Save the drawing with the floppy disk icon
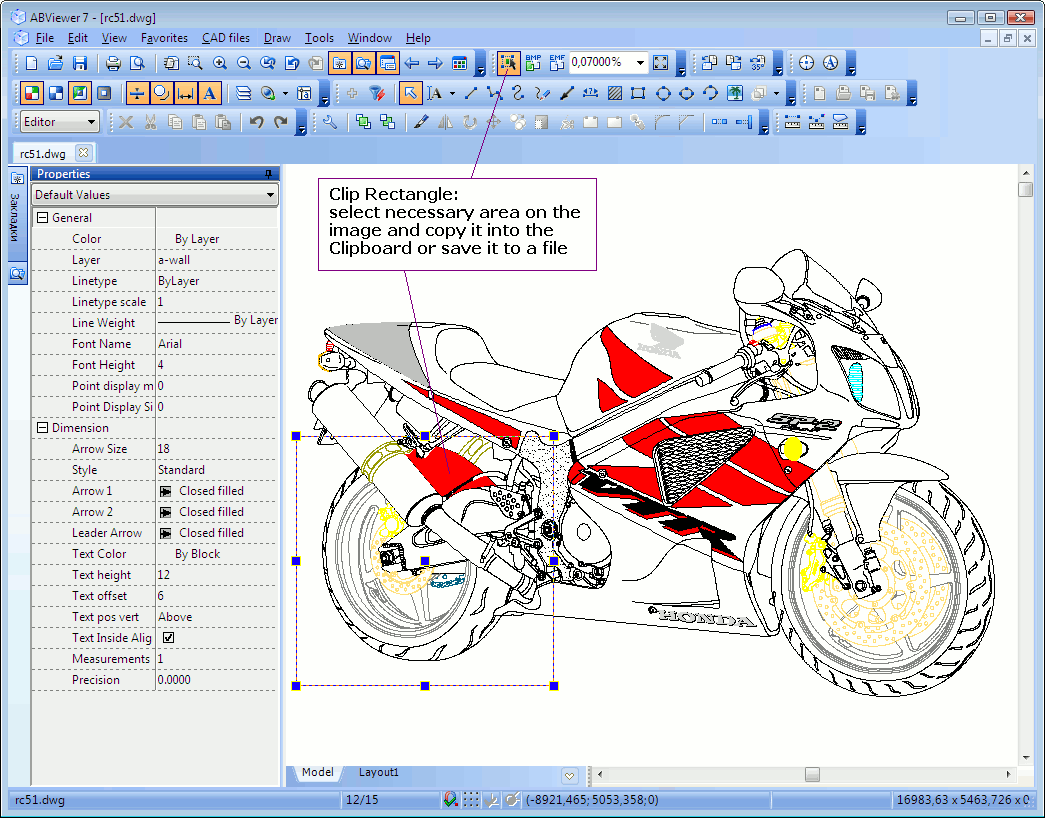The height and width of the screenshot is (818, 1045). click(80, 63)
